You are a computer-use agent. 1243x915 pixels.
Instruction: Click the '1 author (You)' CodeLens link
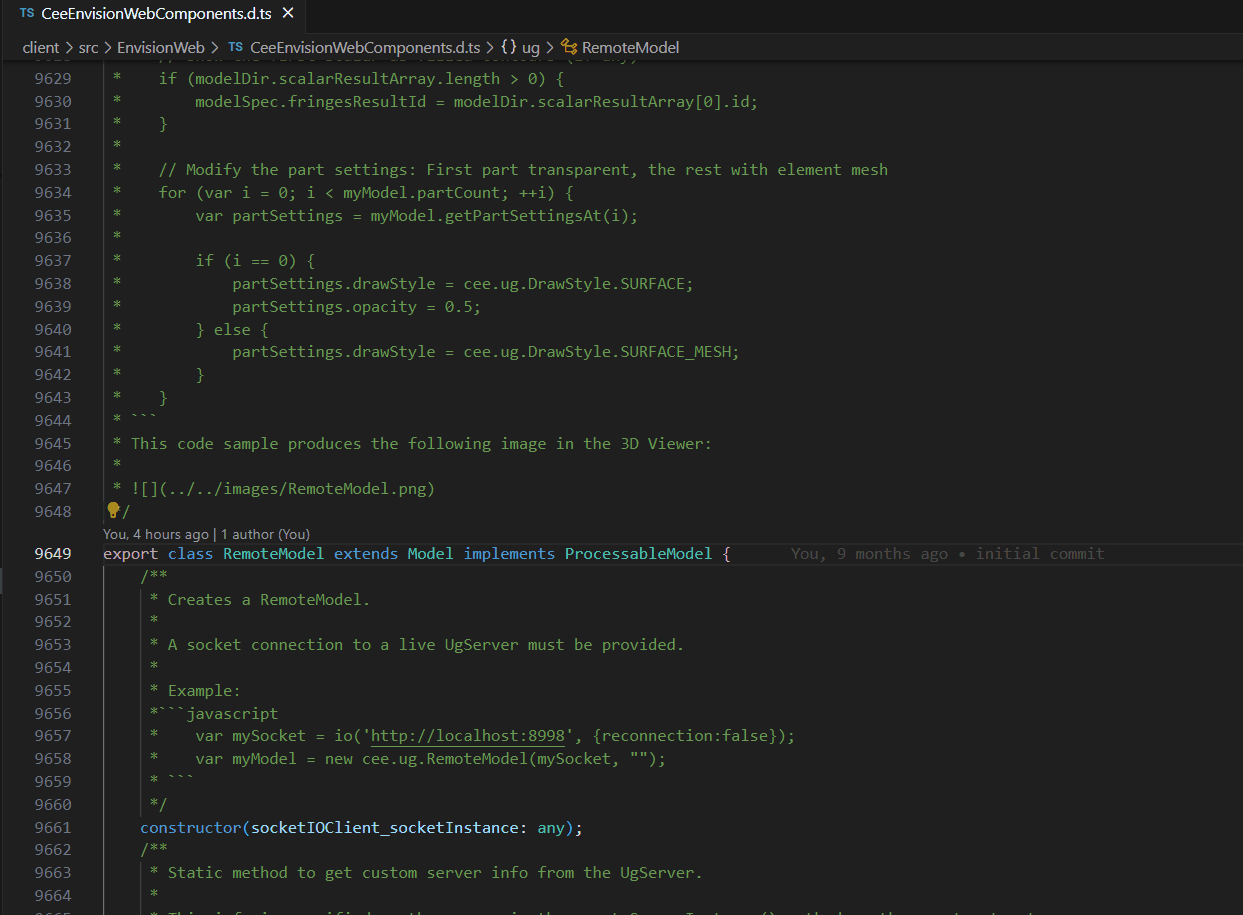[265, 534]
